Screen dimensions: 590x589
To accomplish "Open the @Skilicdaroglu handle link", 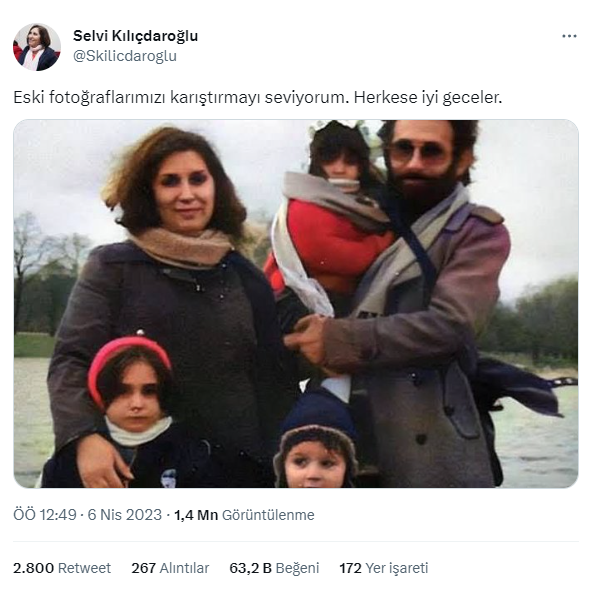I will pos(125,56).
